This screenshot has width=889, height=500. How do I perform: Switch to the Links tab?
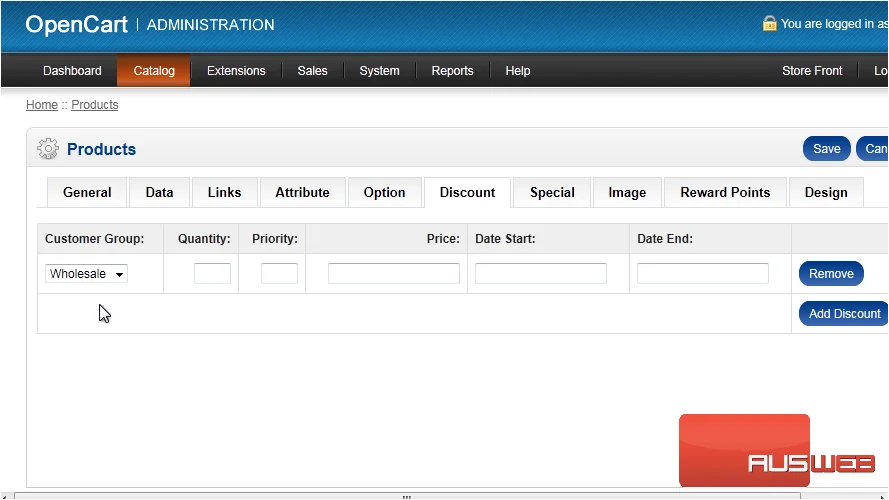click(x=225, y=193)
